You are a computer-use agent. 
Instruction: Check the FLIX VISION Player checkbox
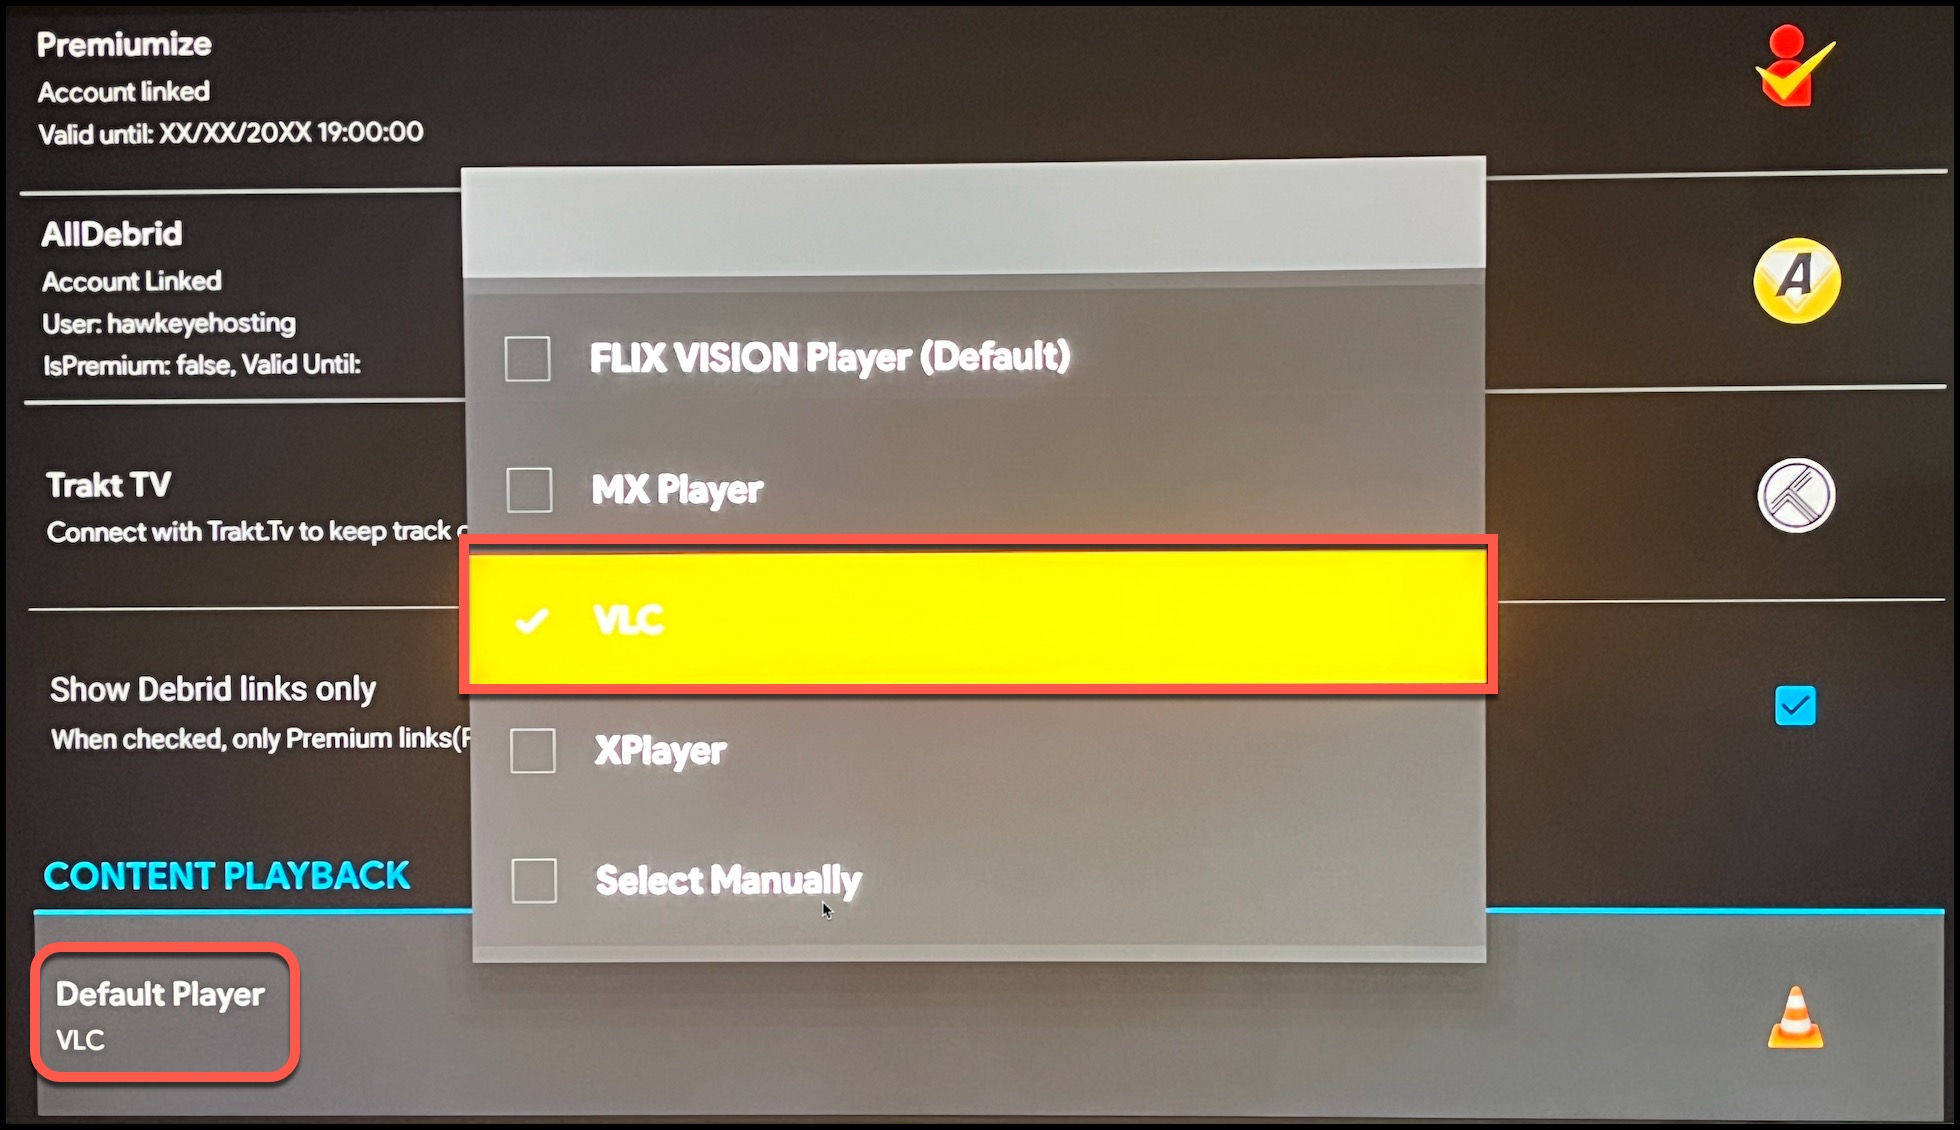click(x=527, y=359)
